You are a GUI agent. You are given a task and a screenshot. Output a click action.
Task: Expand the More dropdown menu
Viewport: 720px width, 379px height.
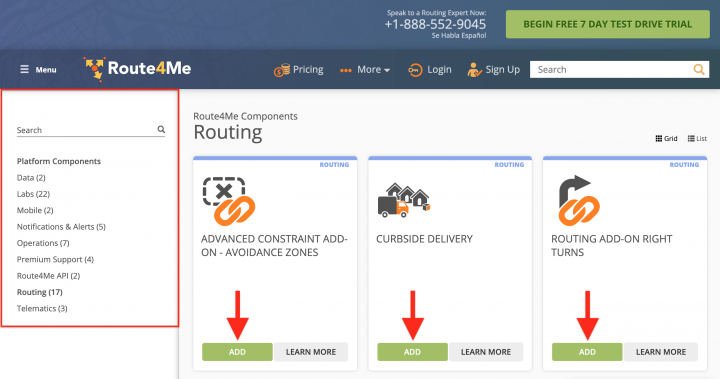[x=373, y=70]
